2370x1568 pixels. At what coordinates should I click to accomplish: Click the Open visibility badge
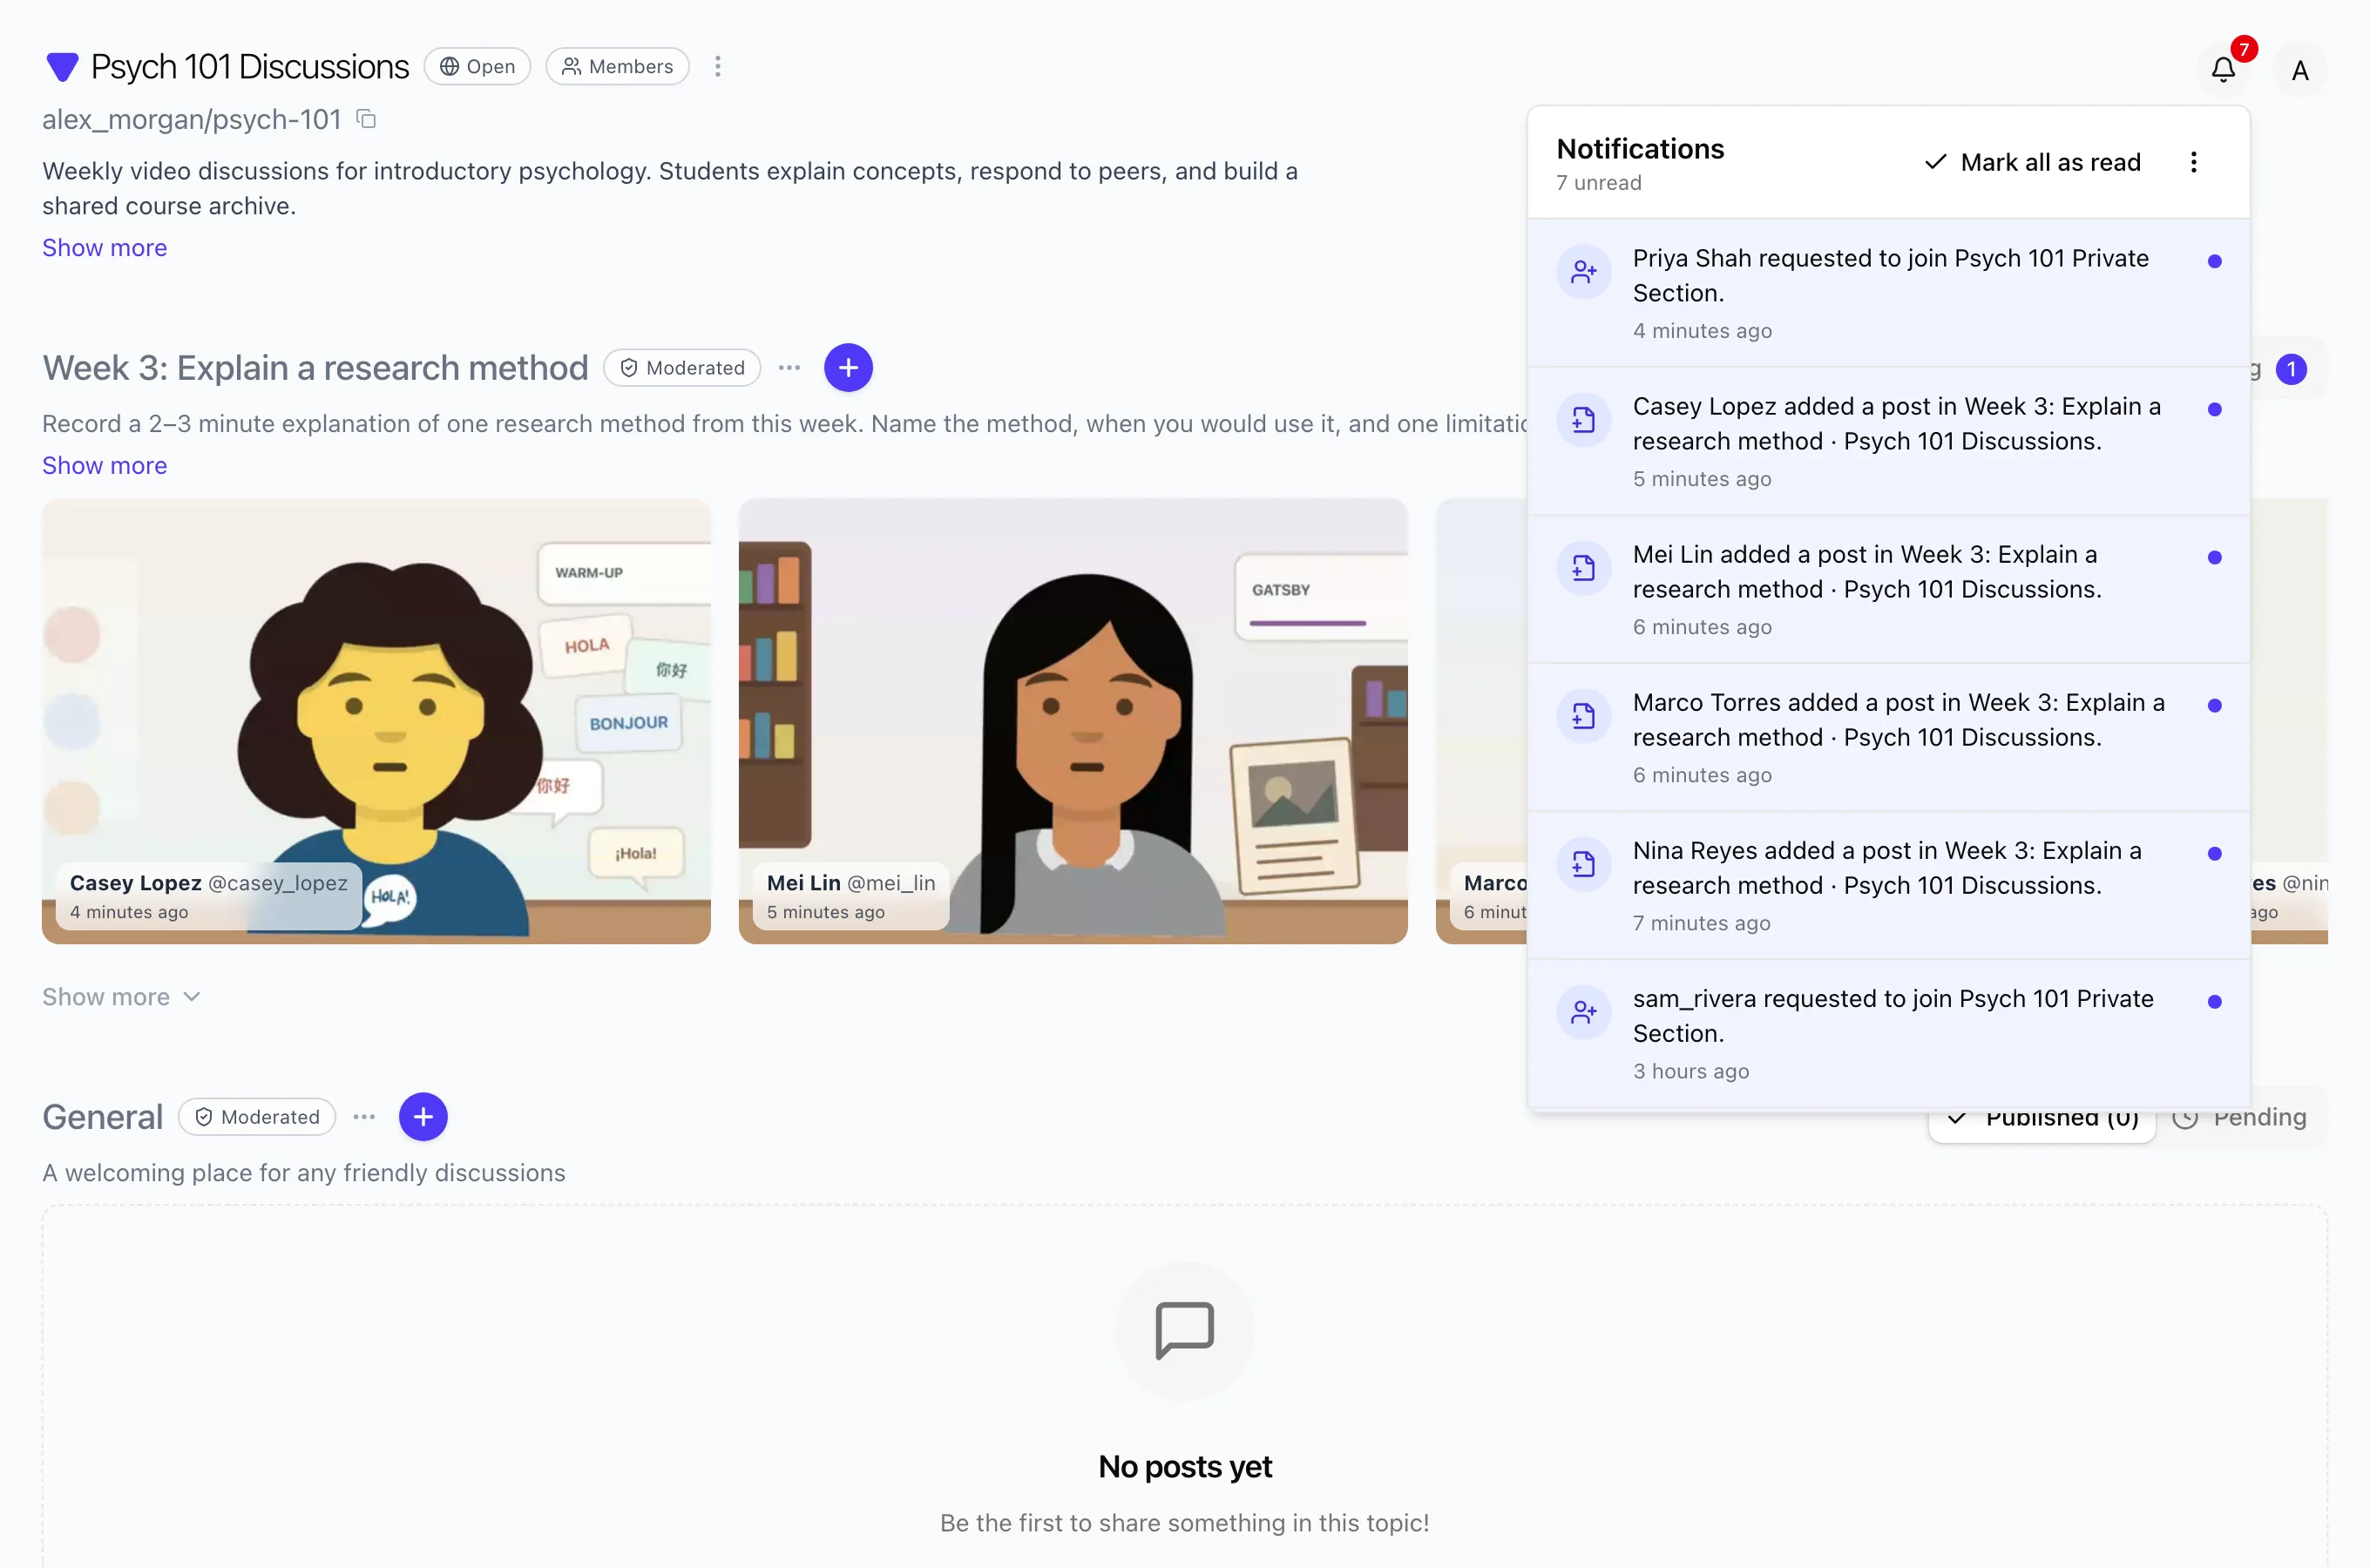[477, 66]
